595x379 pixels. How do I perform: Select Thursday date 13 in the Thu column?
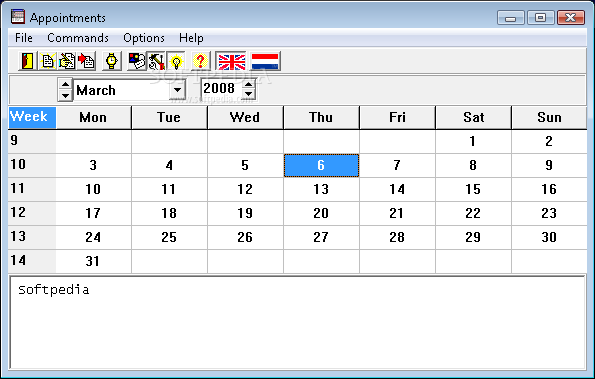[321, 189]
